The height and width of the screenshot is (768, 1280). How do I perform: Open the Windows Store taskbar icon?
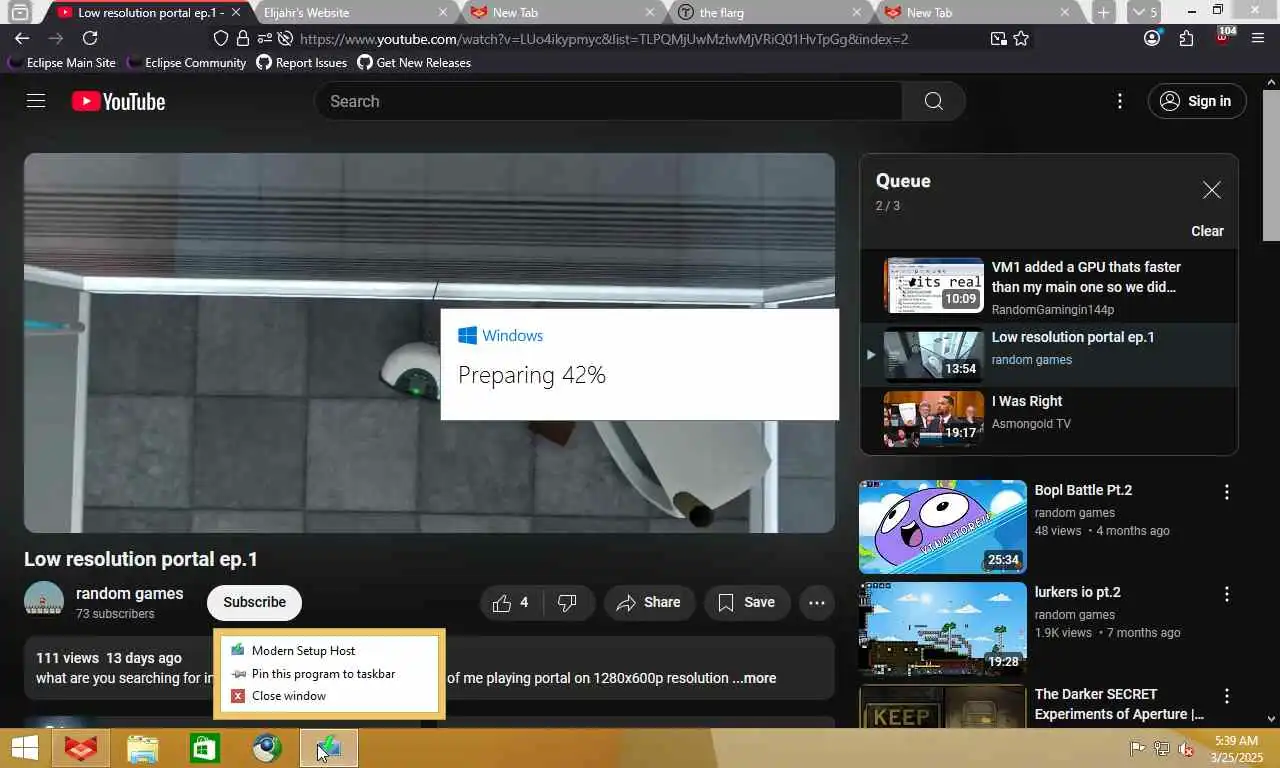point(205,748)
